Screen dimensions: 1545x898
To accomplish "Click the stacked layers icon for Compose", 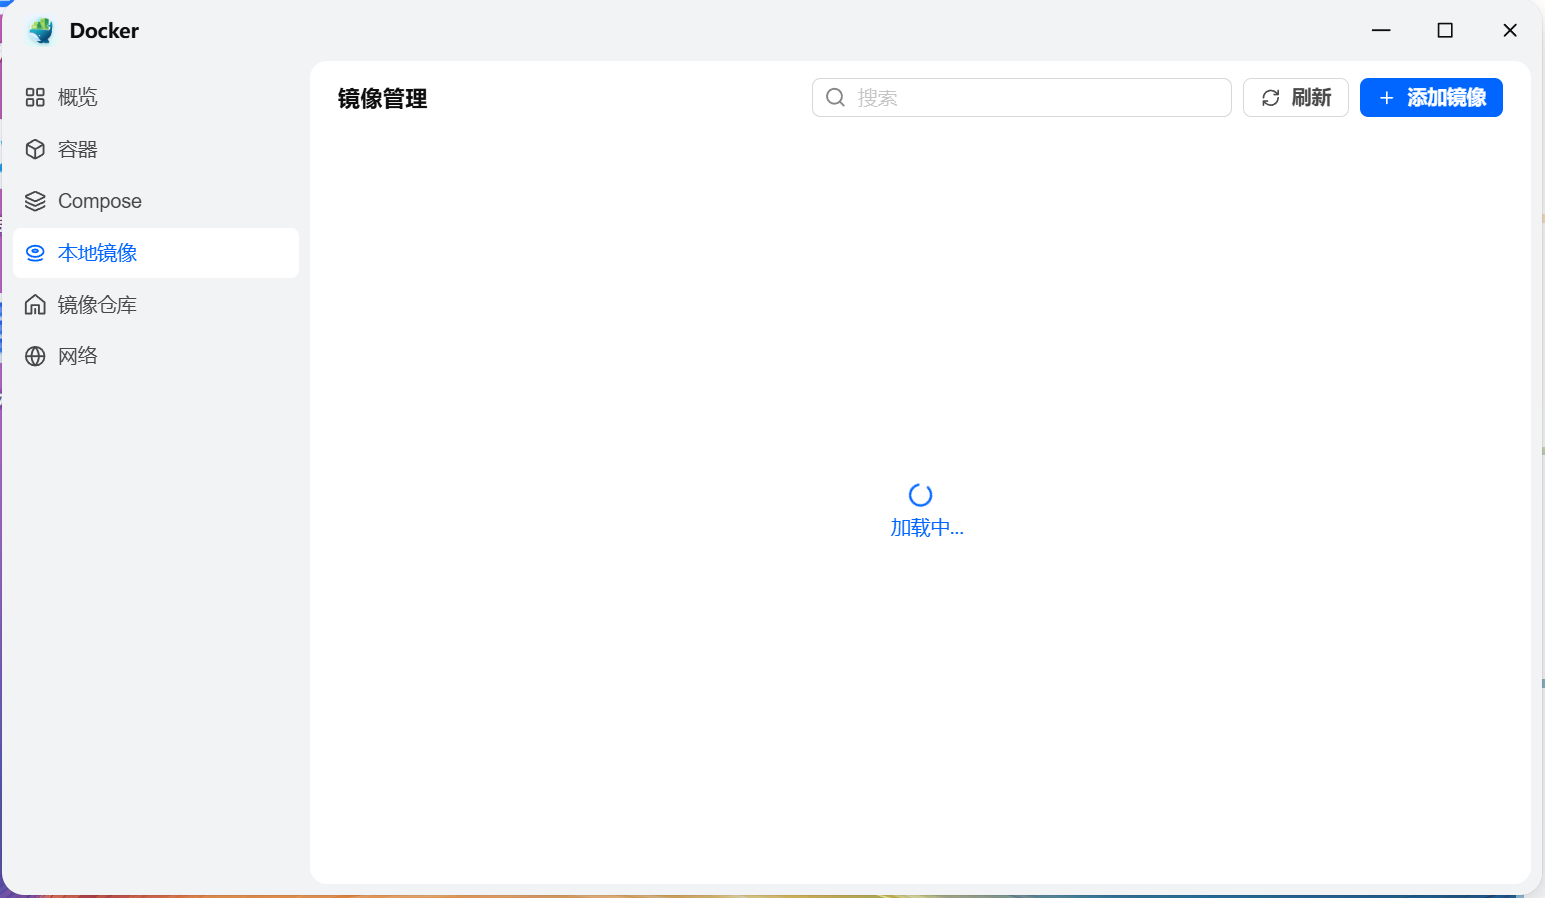I will tap(35, 200).
